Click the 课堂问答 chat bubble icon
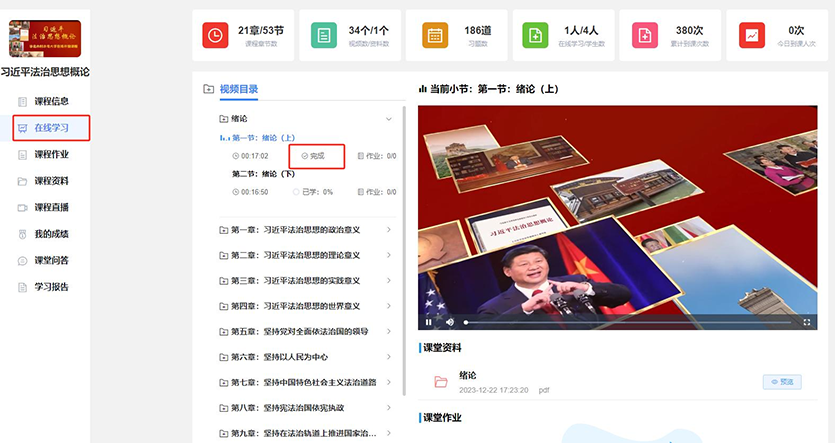The height and width of the screenshot is (443, 835). pos(22,261)
